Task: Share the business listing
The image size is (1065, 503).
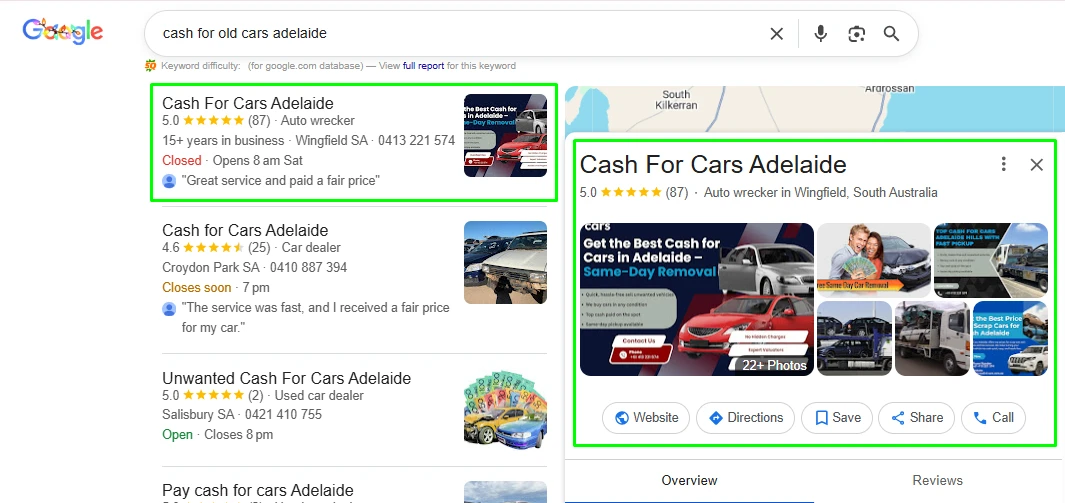Action: 916,418
